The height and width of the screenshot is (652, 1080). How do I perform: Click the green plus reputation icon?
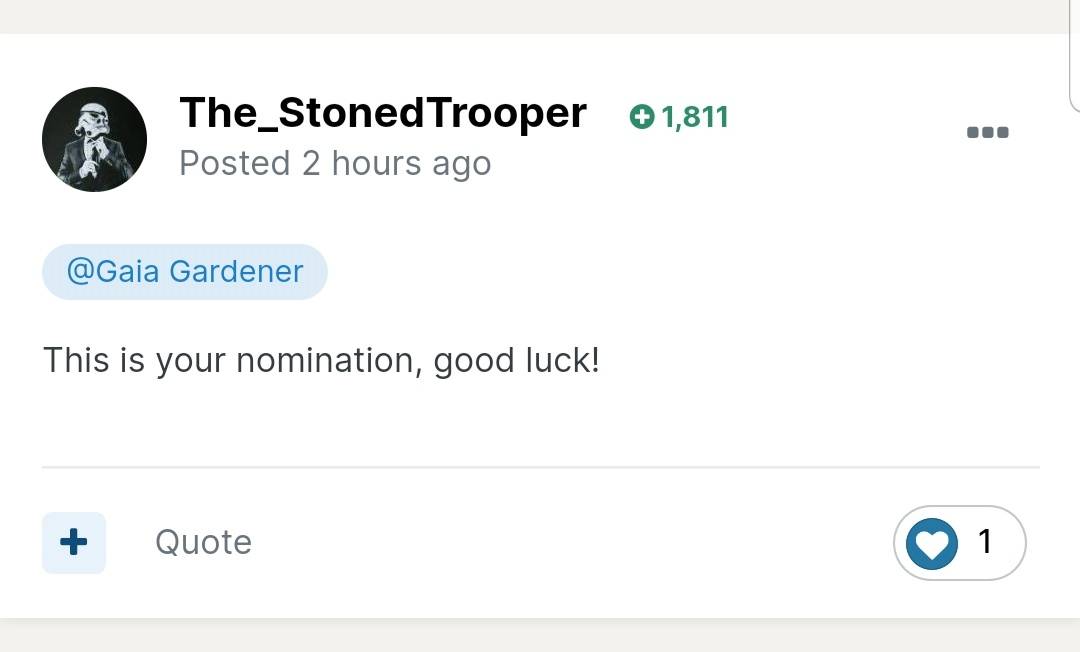coord(642,116)
